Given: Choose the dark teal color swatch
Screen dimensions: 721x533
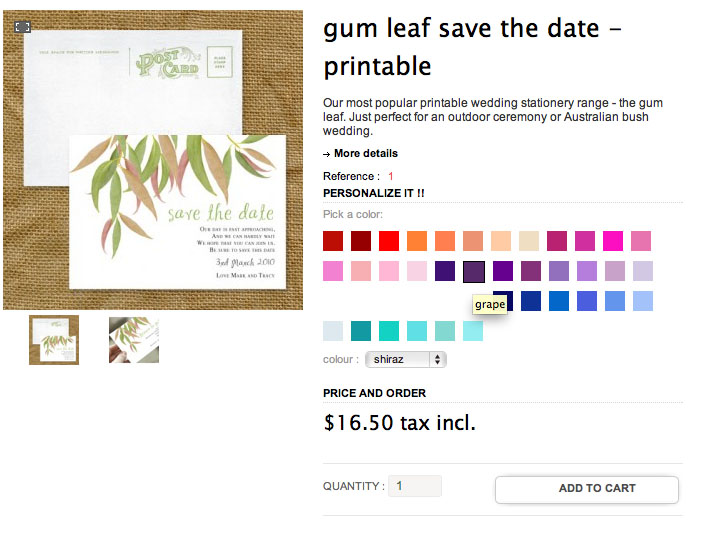Looking at the screenshot, I should pos(361,331).
